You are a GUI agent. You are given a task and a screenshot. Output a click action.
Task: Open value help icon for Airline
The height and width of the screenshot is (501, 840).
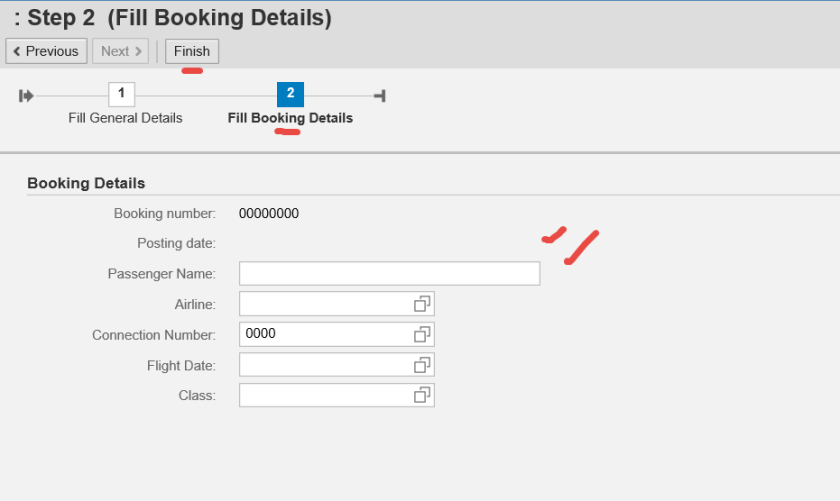point(422,304)
